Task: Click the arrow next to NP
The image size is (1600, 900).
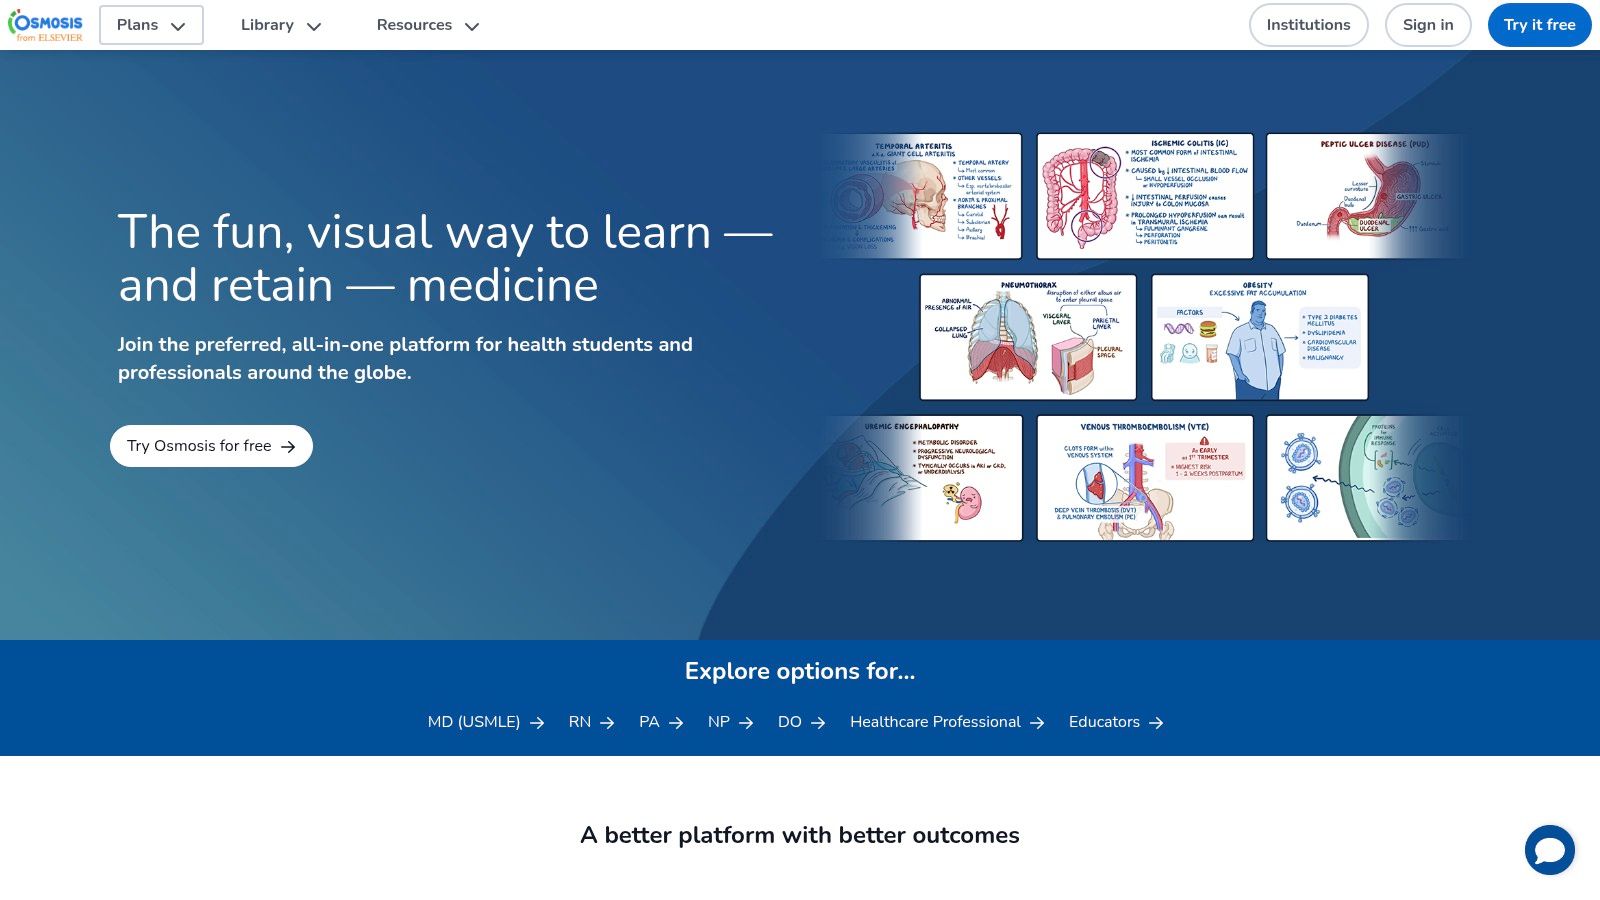Action: tap(746, 723)
